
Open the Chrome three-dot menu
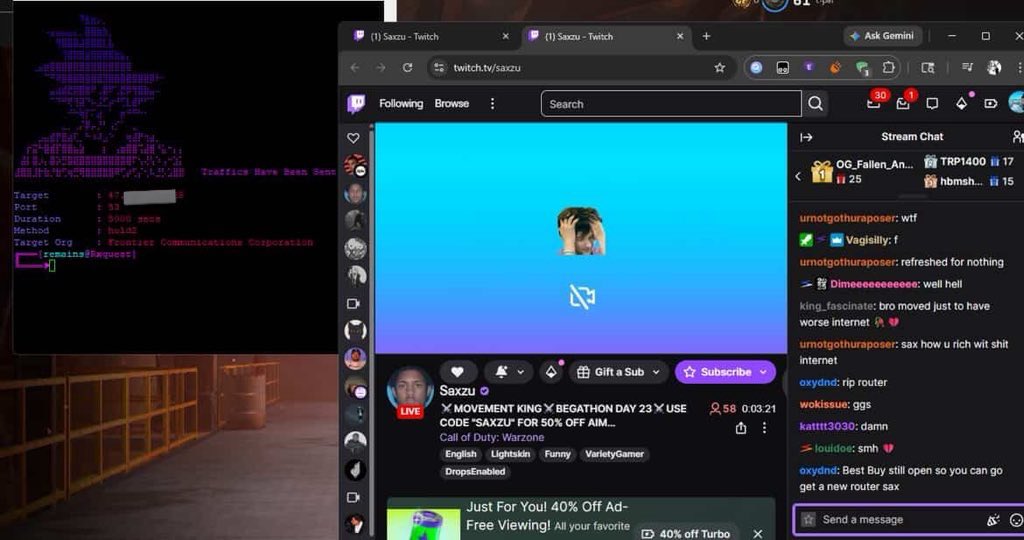[x=1019, y=67]
